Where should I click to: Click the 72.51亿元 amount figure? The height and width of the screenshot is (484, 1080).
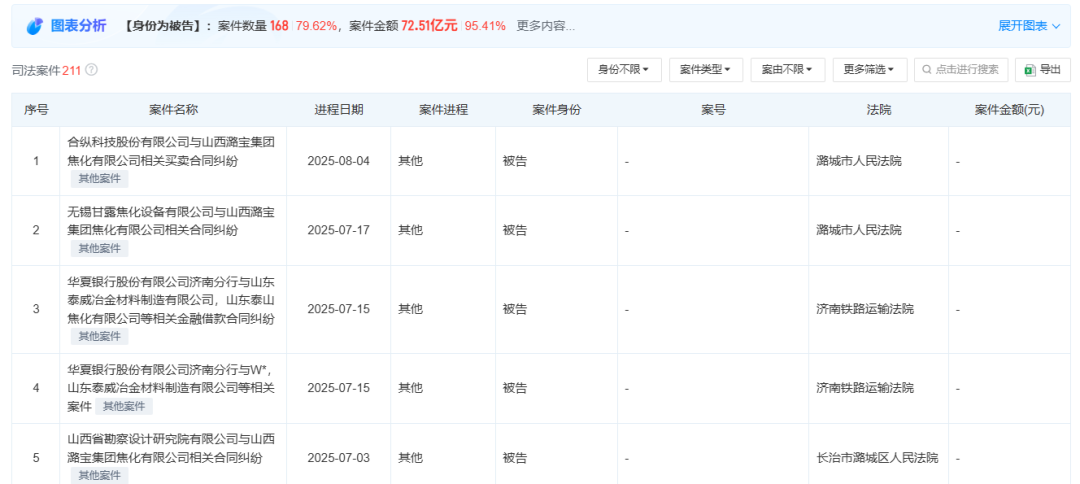click(430, 26)
